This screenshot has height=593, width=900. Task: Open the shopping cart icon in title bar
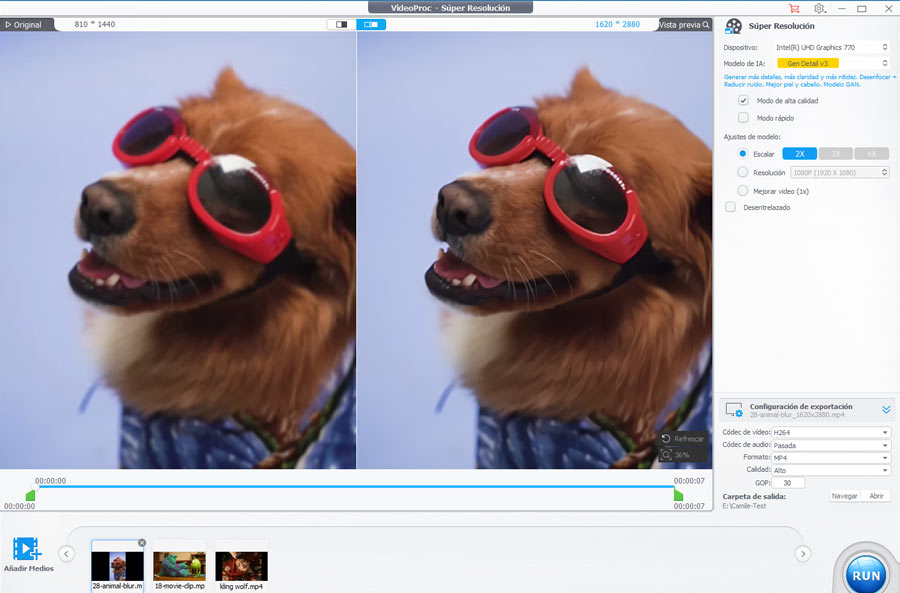[x=794, y=9]
